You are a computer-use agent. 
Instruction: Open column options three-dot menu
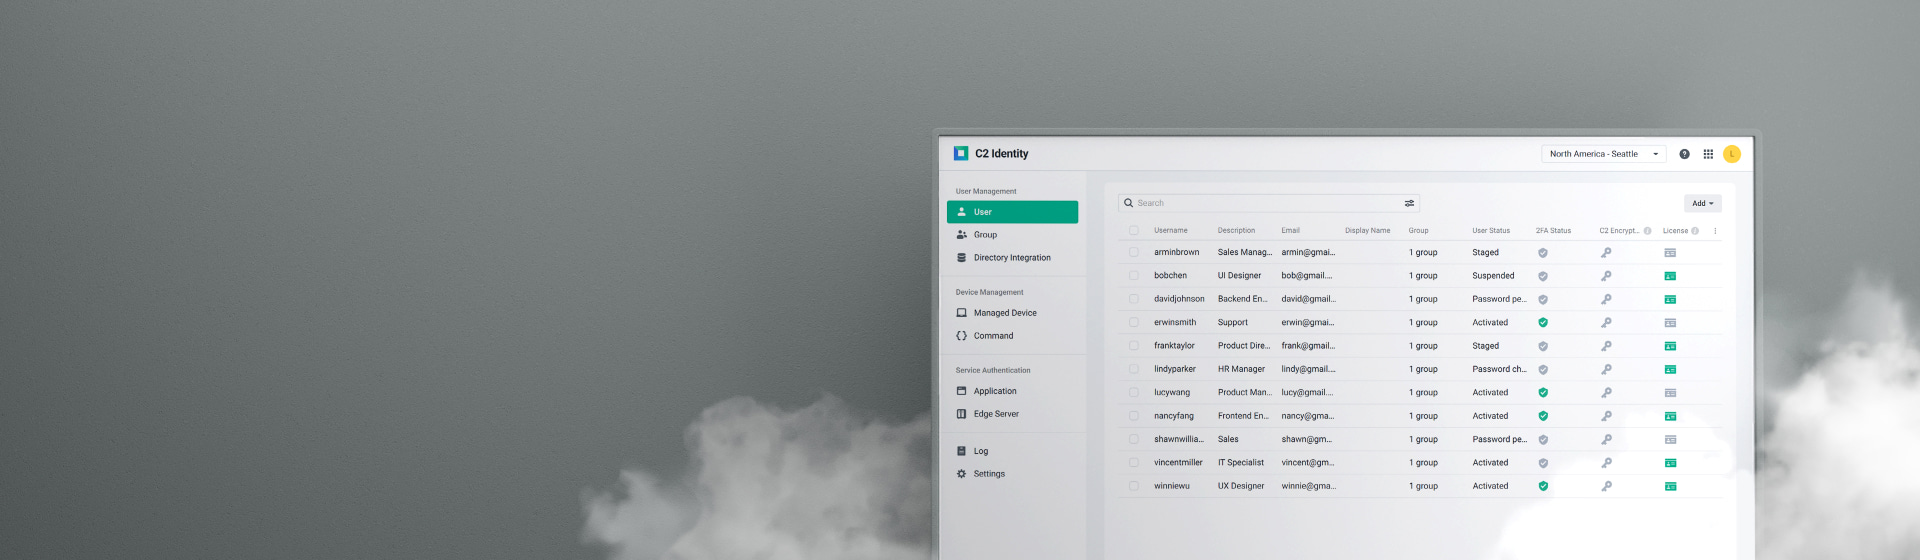click(x=1715, y=231)
